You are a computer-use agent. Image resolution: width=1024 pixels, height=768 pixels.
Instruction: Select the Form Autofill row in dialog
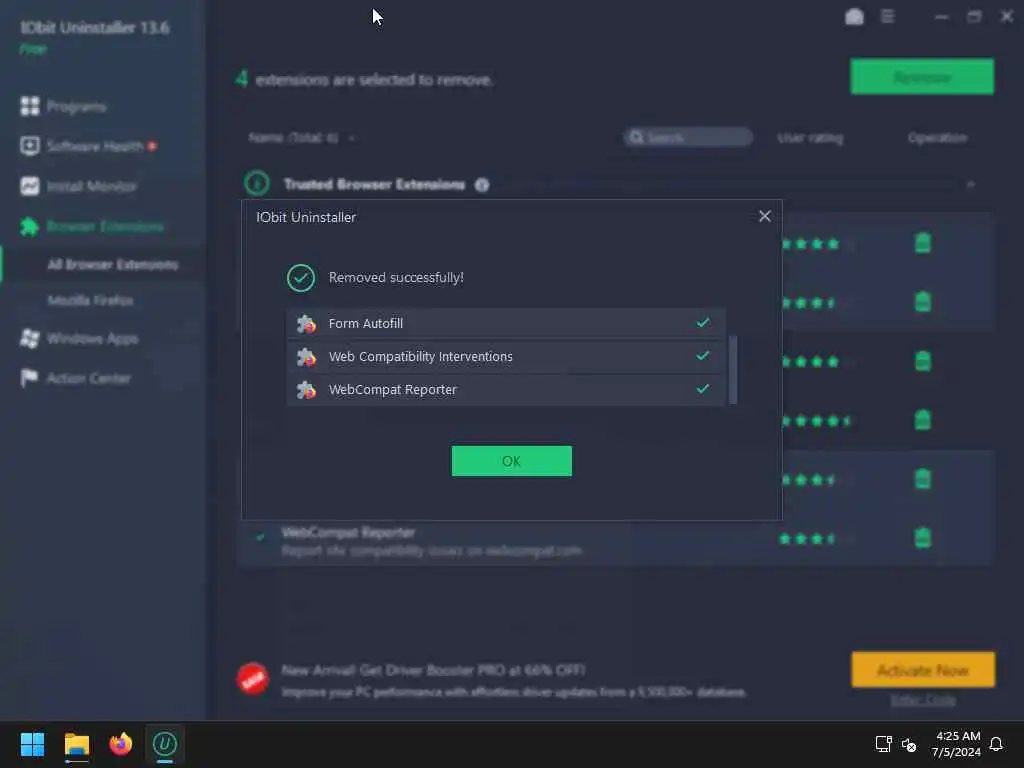tap(505, 323)
